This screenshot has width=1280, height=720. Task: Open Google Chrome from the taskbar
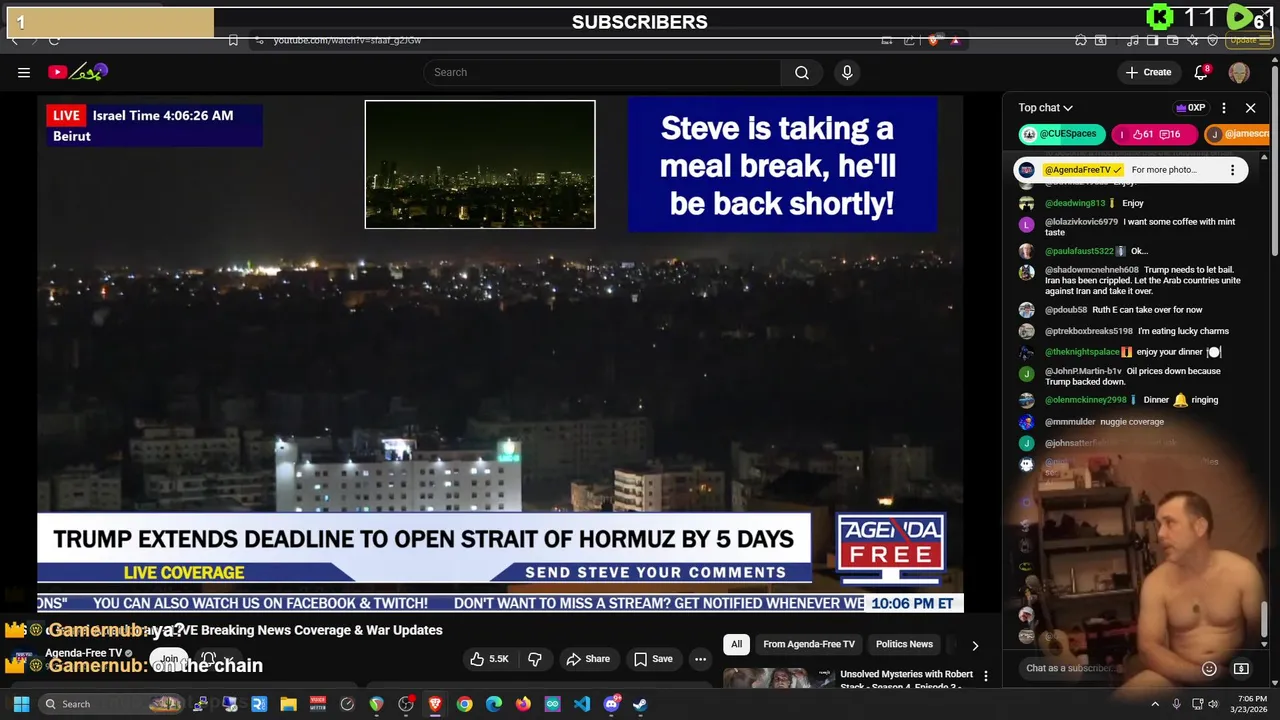pos(464,704)
